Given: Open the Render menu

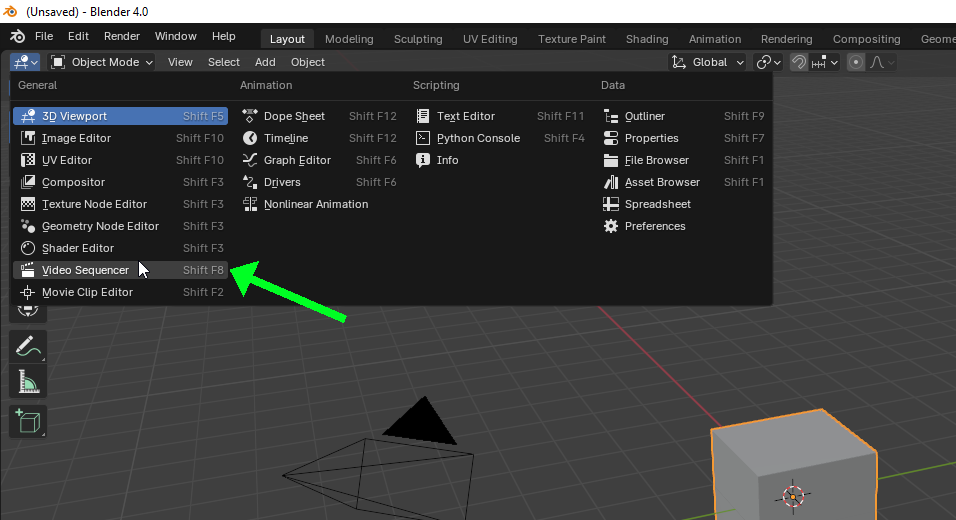Looking at the screenshot, I should click(122, 37).
